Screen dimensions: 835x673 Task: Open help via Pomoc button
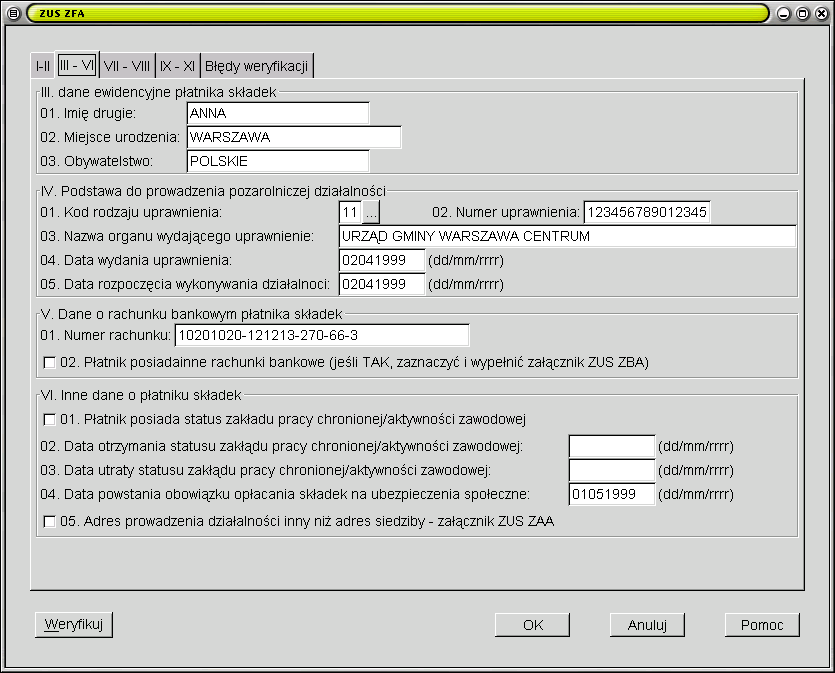coord(762,625)
